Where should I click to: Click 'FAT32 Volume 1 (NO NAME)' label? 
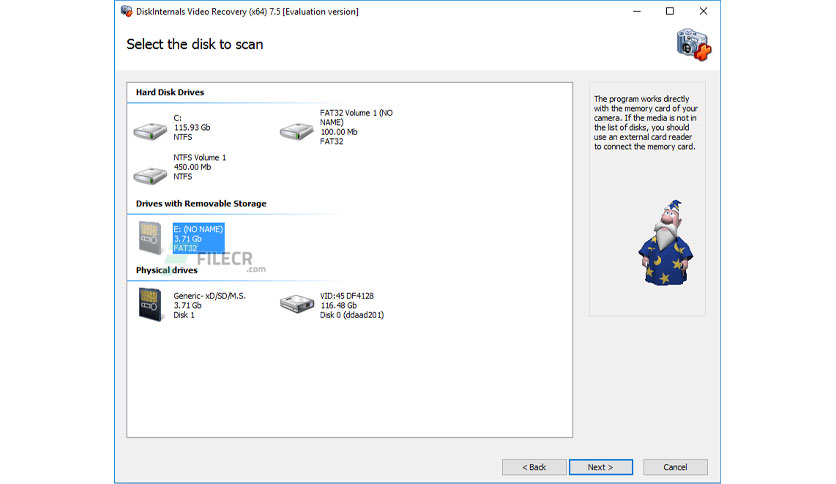[x=356, y=117]
